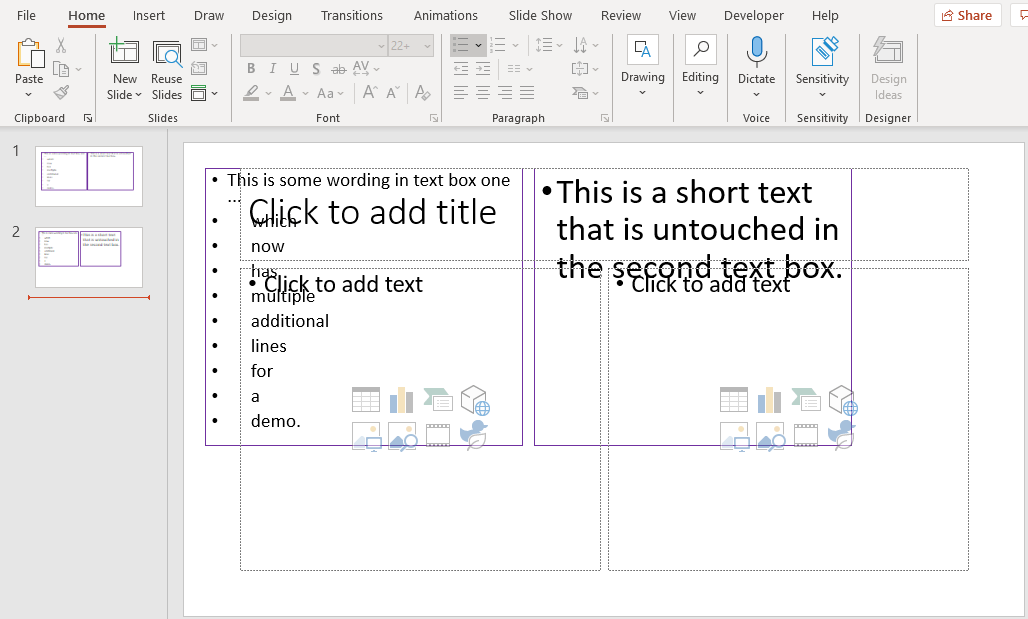Click the Cut scissors icon
Image resolution: width=1028 pixels, height=619 pixels.
61,45
